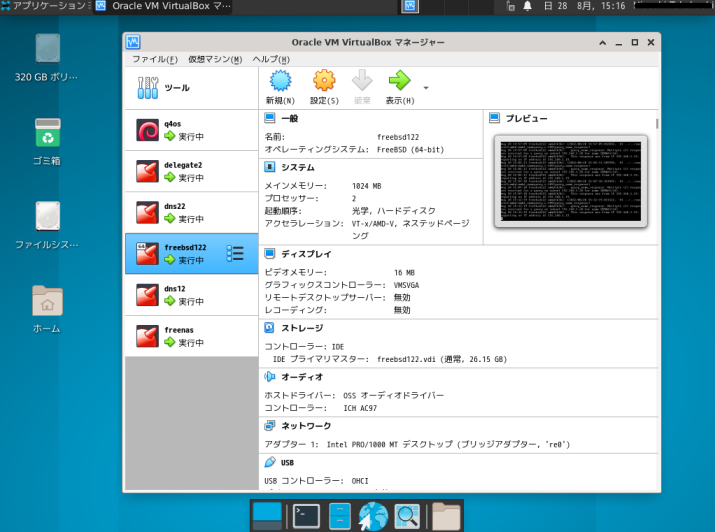Viewport: 715px width, 532px height.
Task: Click the 破棄 discard arrow icon
Action: pyautogui.click(x=362, y=81)
